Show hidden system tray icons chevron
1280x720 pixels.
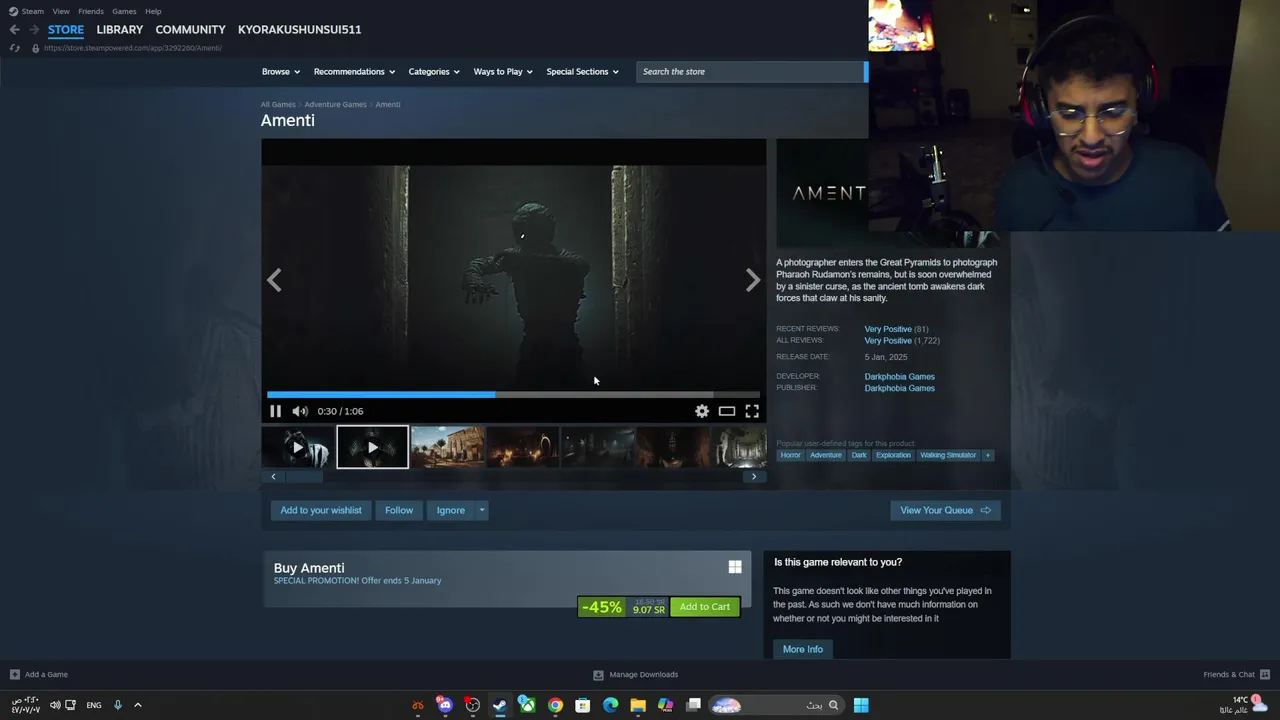click(x=138, y=705)
